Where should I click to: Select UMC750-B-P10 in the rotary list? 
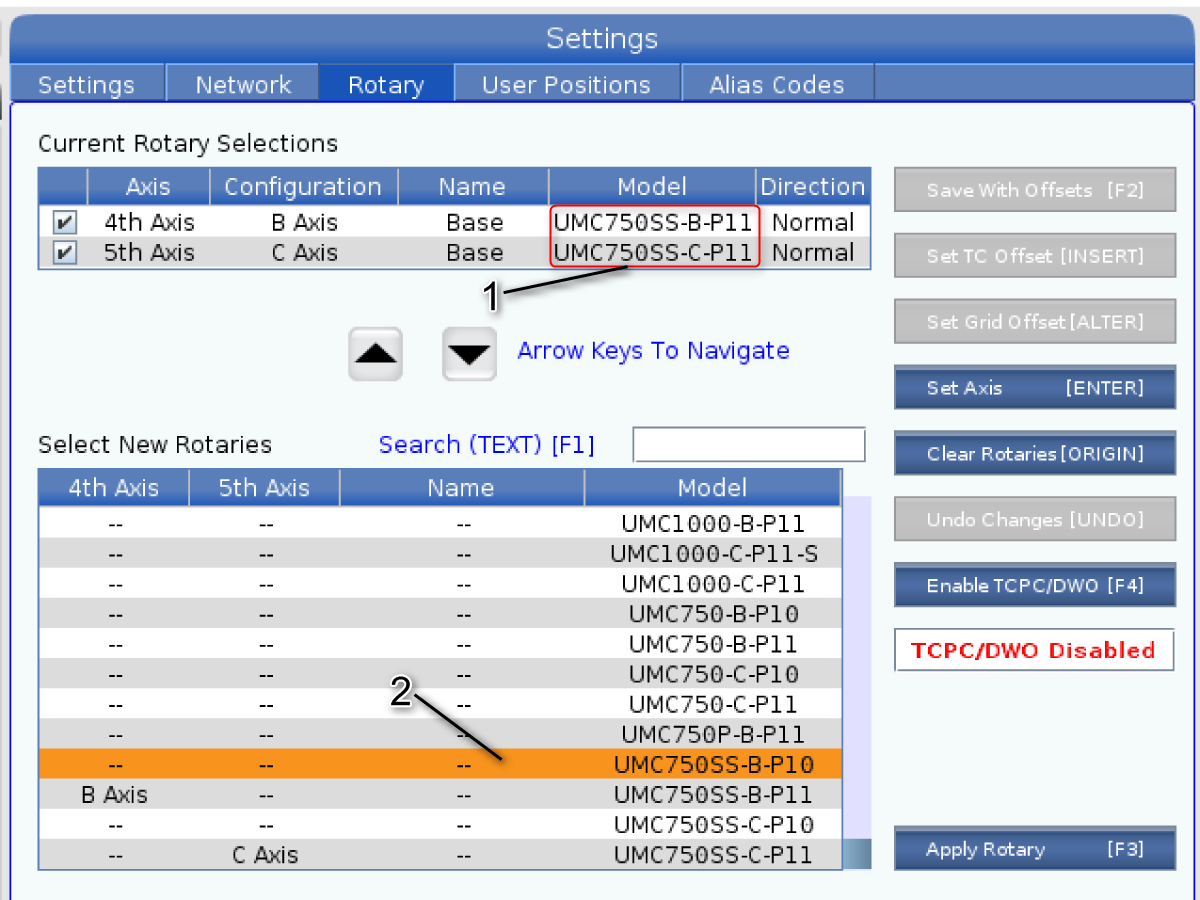point(440,613)
